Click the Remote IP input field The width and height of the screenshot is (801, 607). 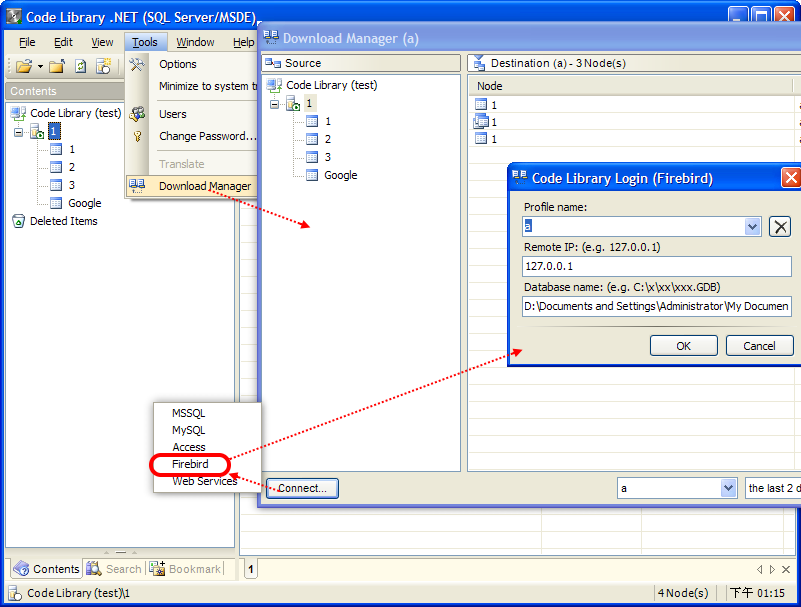click(x=656, y=266)
